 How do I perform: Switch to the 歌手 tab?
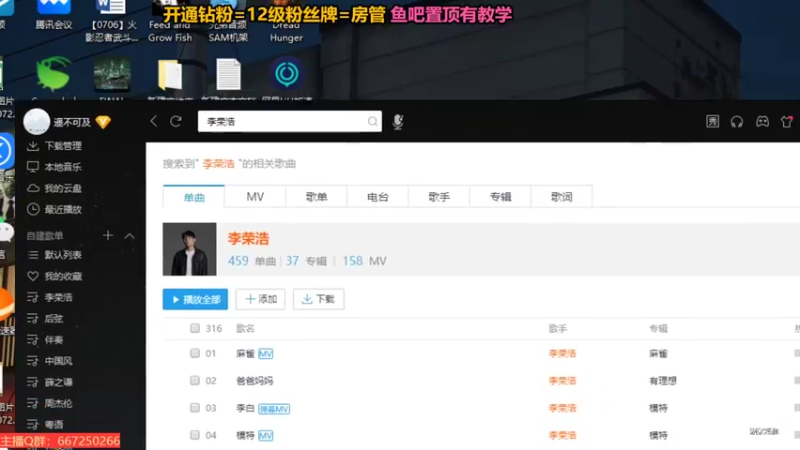pos(439,196)
